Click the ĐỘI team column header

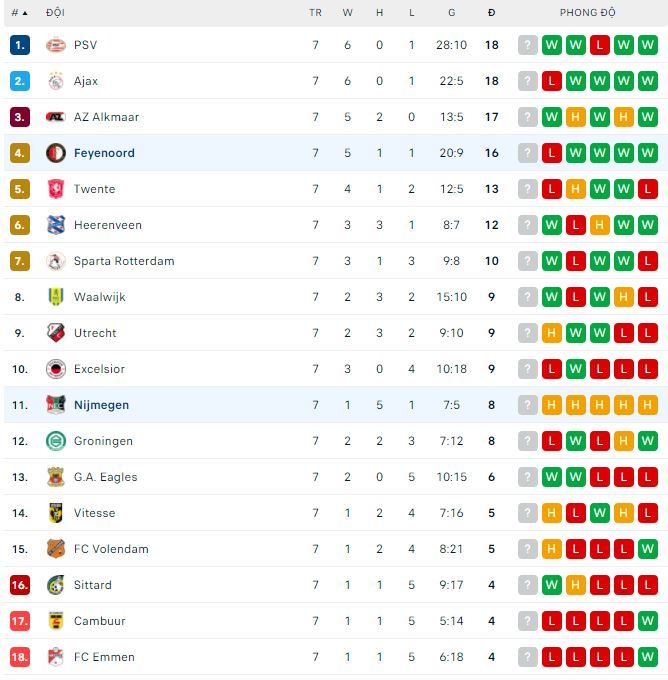pyautogui.click(x=55, y=13)
